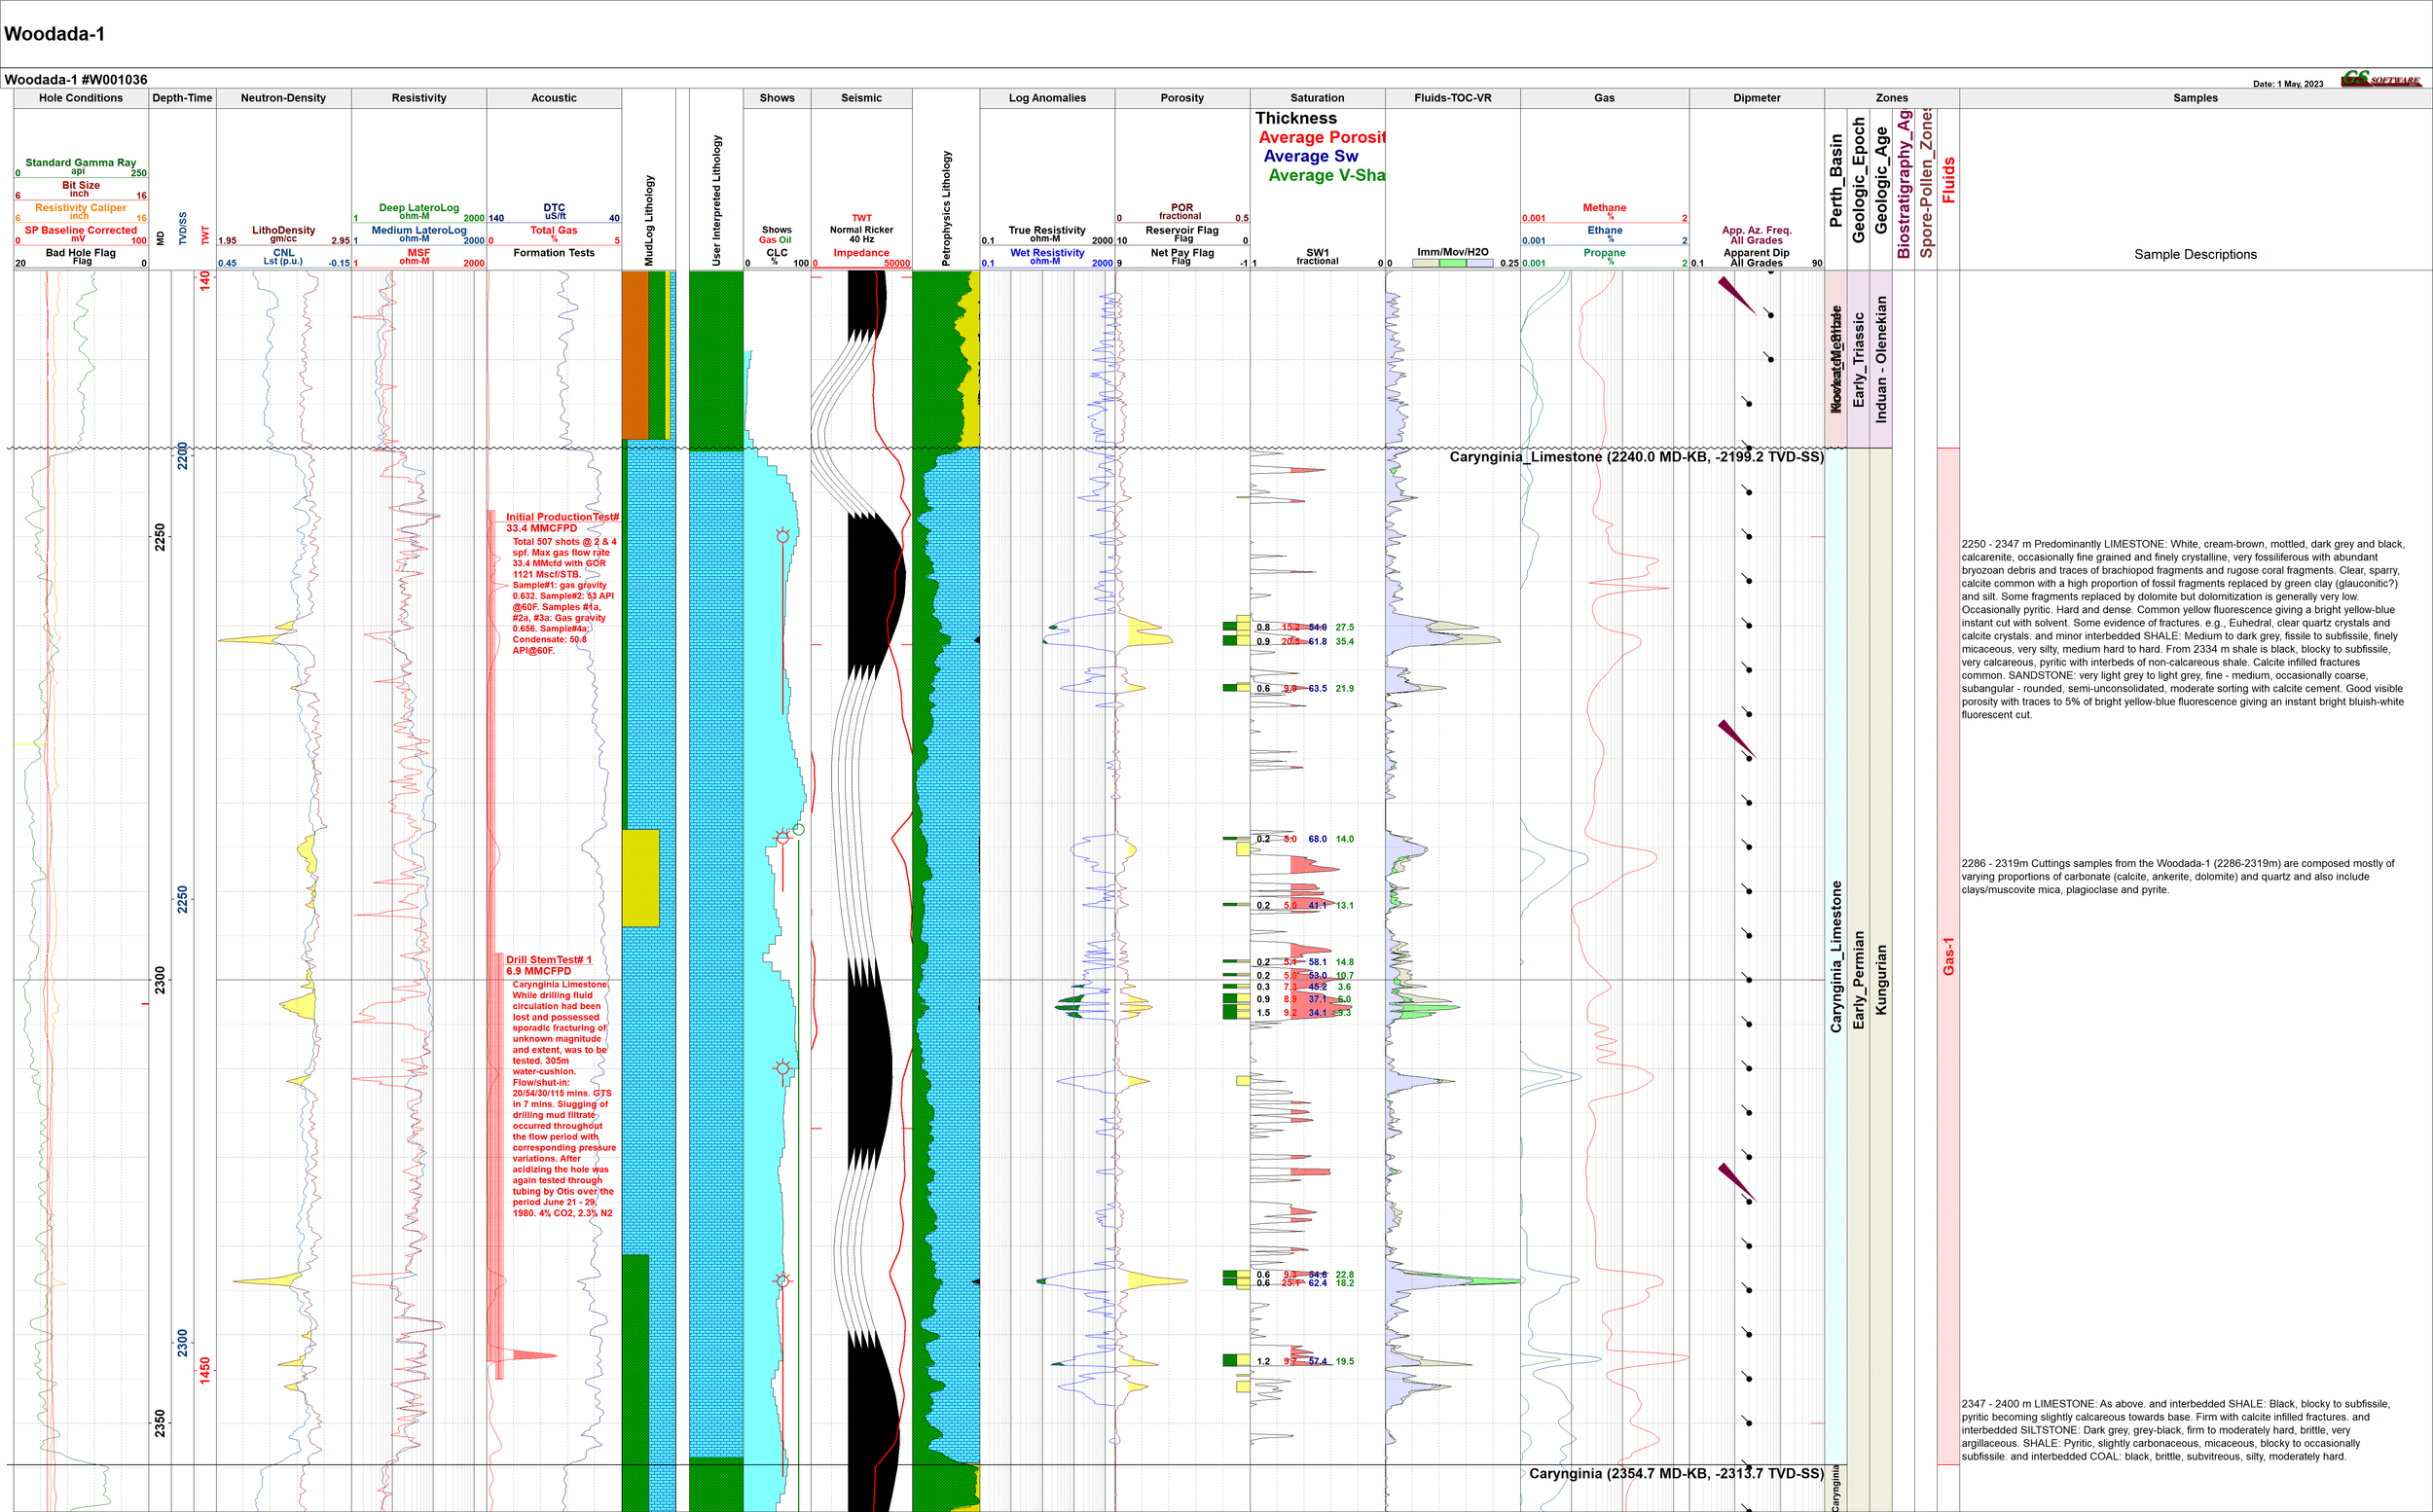2433x1512 pixels.
Task: Click the Saturation track header
Action: (1317, 98)
